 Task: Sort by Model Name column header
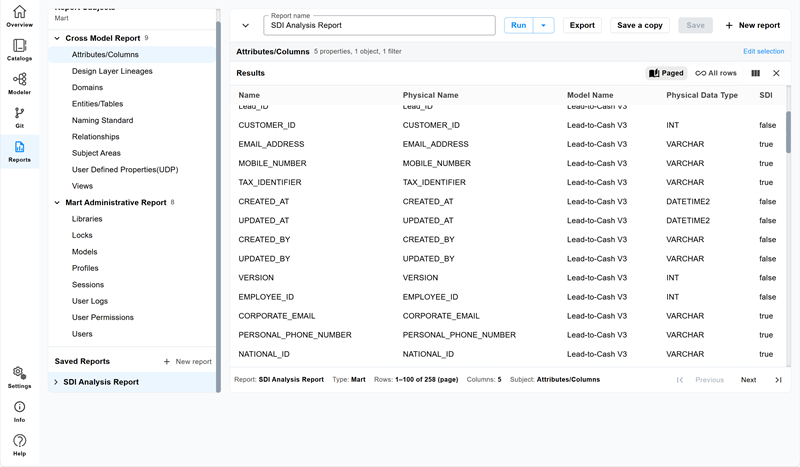[x=590, y=95]
